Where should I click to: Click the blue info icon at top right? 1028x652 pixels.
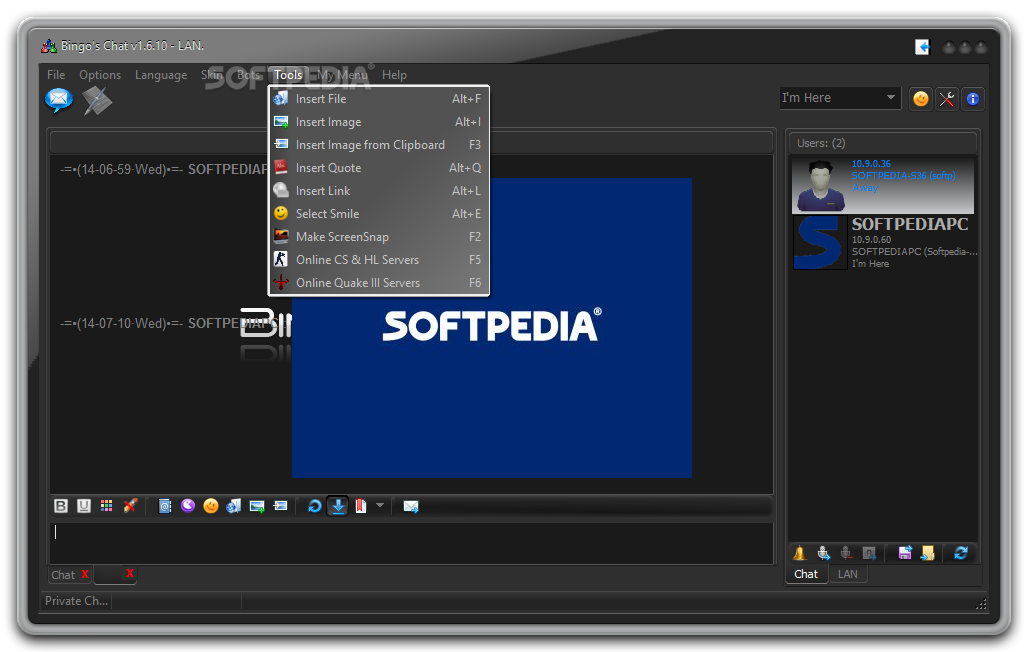(973, 99)
